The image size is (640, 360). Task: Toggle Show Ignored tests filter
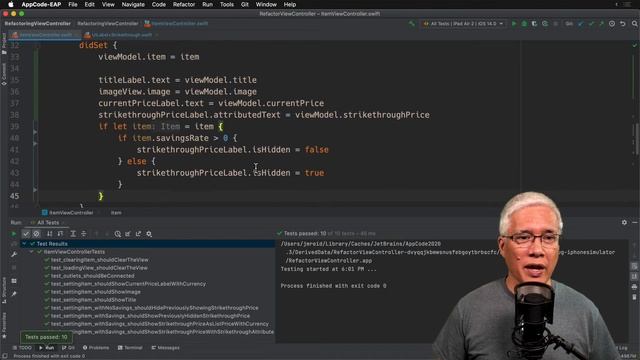(x=36, y=234)
